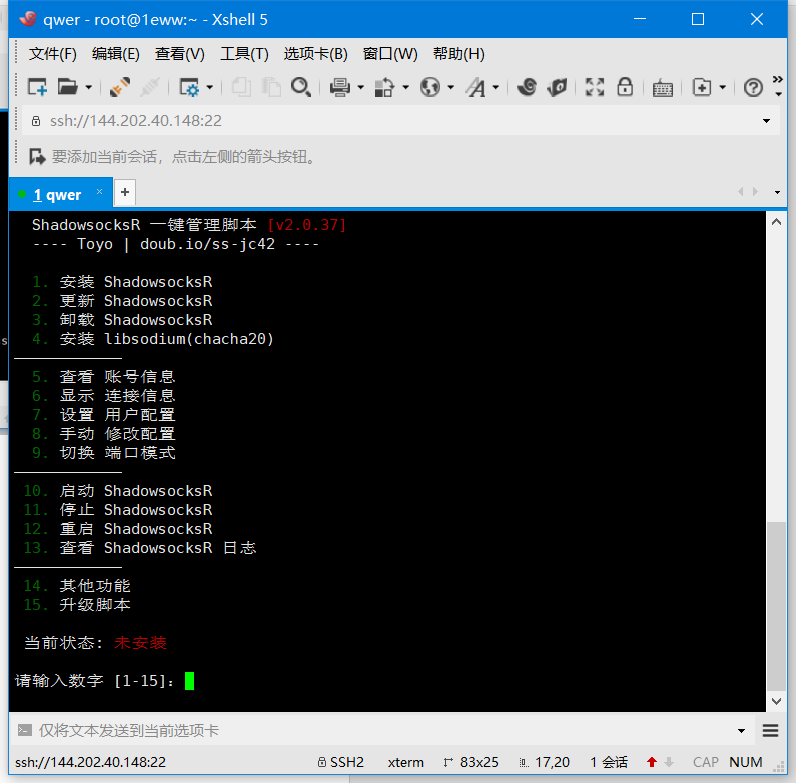This screenshot has width=796, height=783.
Task: Click the lock screen padlock icon
Action: click(625, 87)
